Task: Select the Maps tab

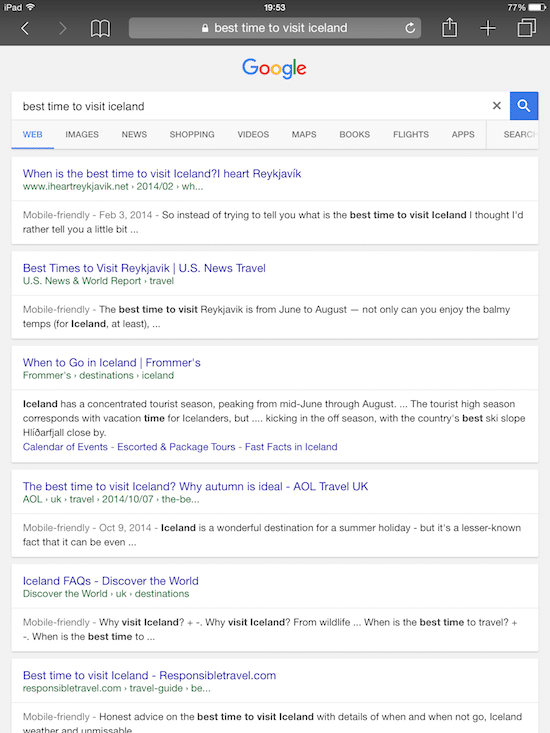Action: pos(304,135)
